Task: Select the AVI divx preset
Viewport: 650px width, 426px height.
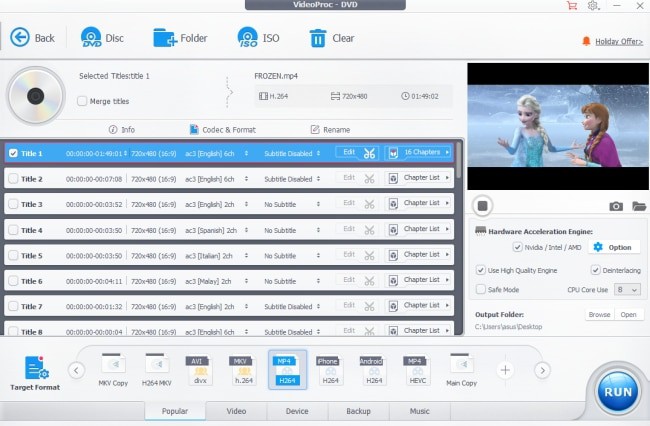Action: click(x=200, y=370)
